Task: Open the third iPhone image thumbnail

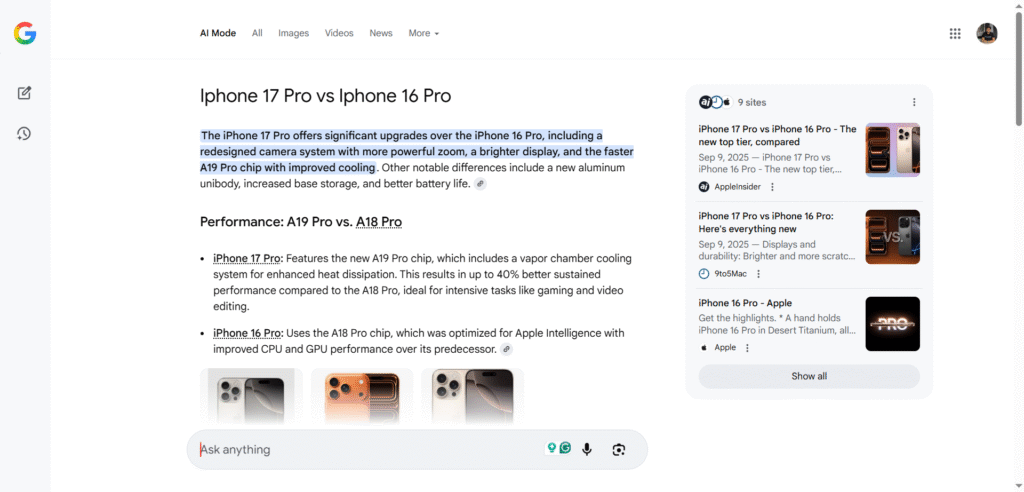Action: pyautogui.click(x=472, y=397)
